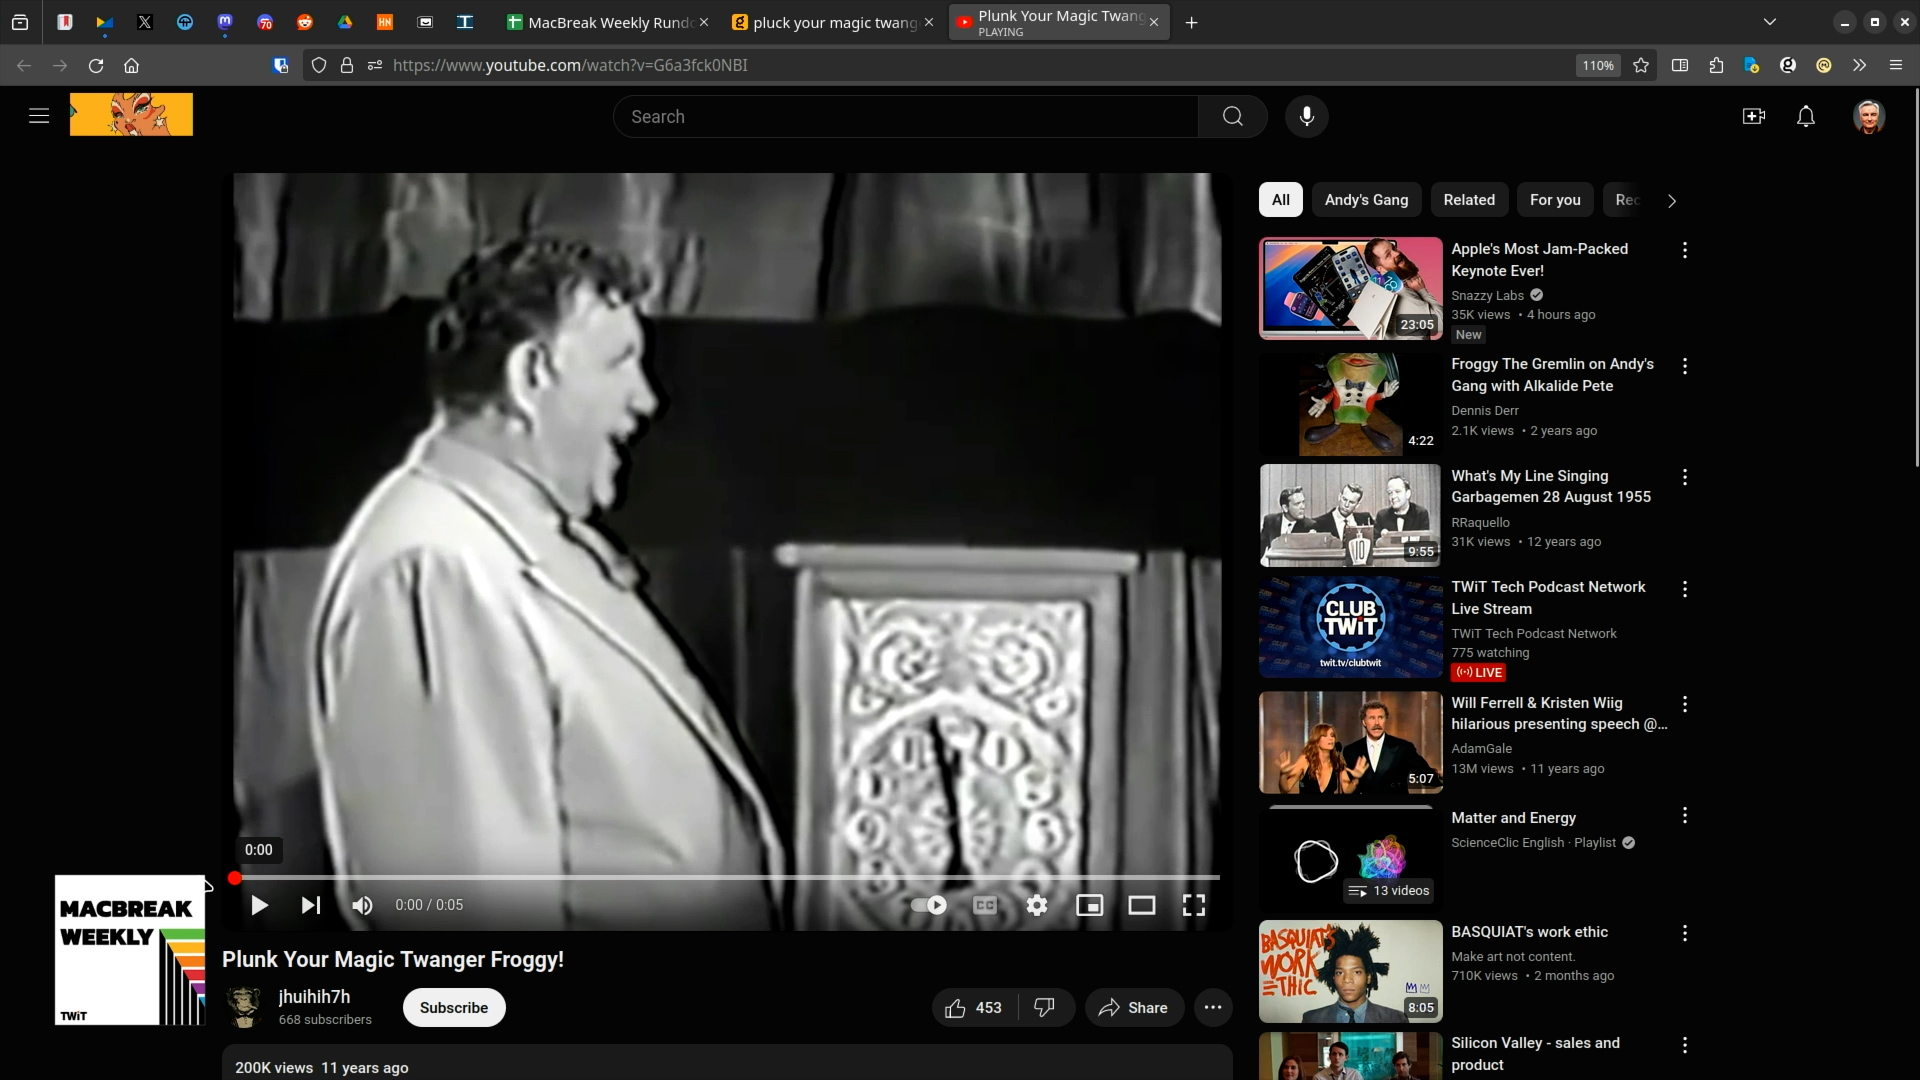Enter fullscreen mode

[1194, 905]
